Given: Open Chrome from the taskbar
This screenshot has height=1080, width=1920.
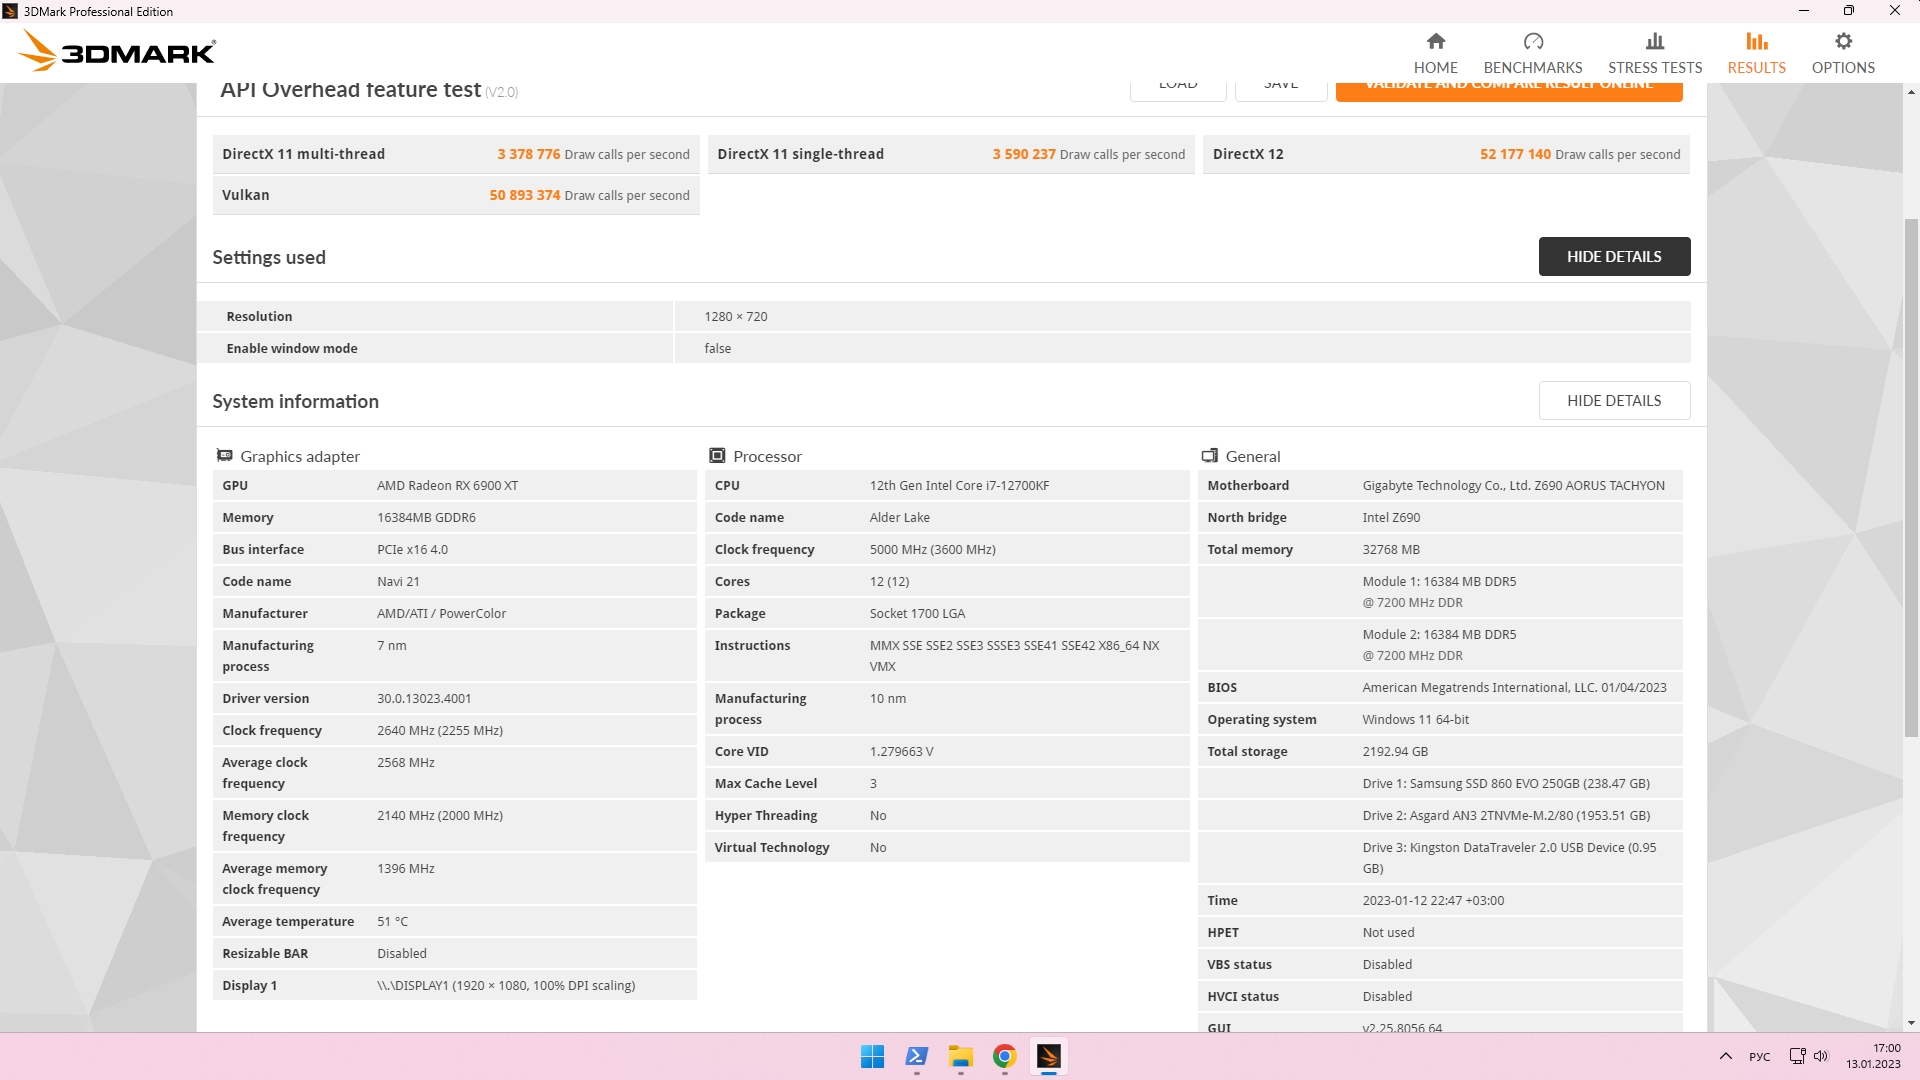Looking at the screenshot, I should point(1004,1056).
